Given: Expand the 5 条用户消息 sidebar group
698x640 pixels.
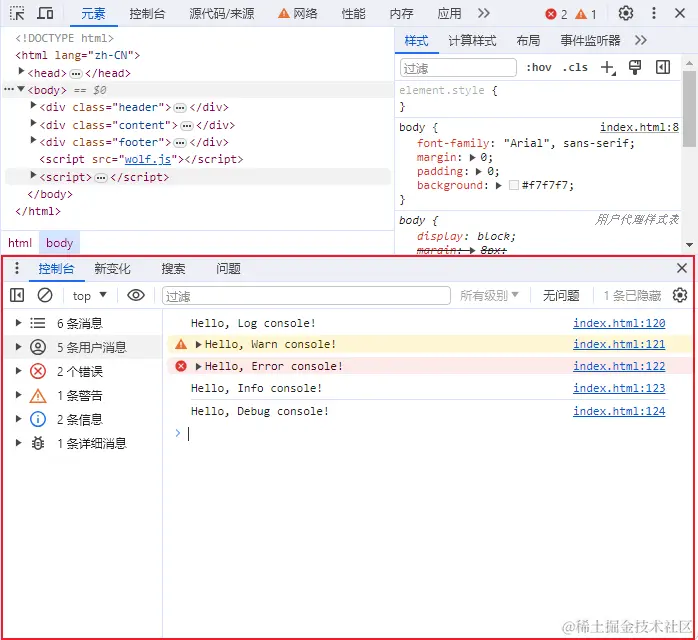Looking at the screenshot, I should (x=18, y=347).
